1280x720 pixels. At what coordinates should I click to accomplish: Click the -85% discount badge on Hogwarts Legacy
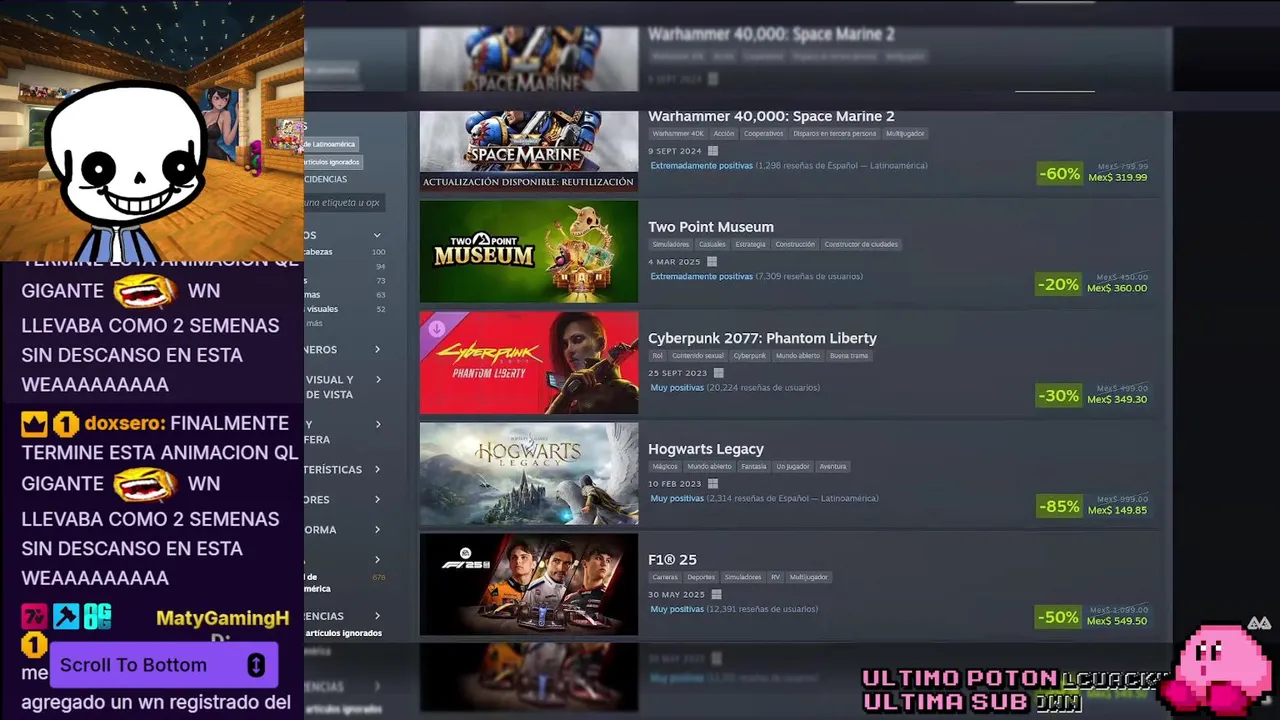coord(1059,507)
